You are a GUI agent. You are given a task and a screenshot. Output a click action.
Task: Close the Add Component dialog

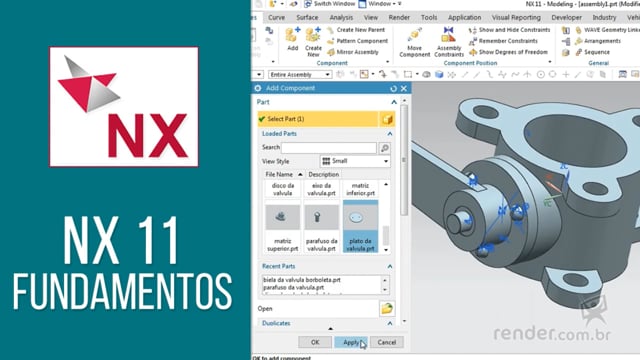pyautogui.click(x=404, y=88)
